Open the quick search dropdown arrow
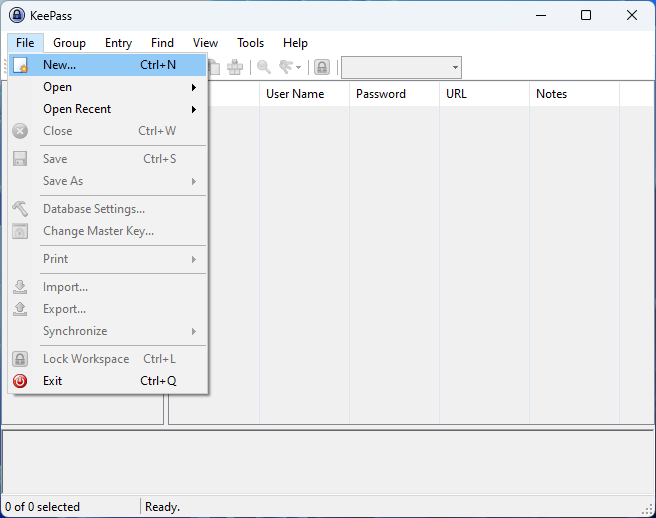656x518 pixels. click(x=455, y=67)
